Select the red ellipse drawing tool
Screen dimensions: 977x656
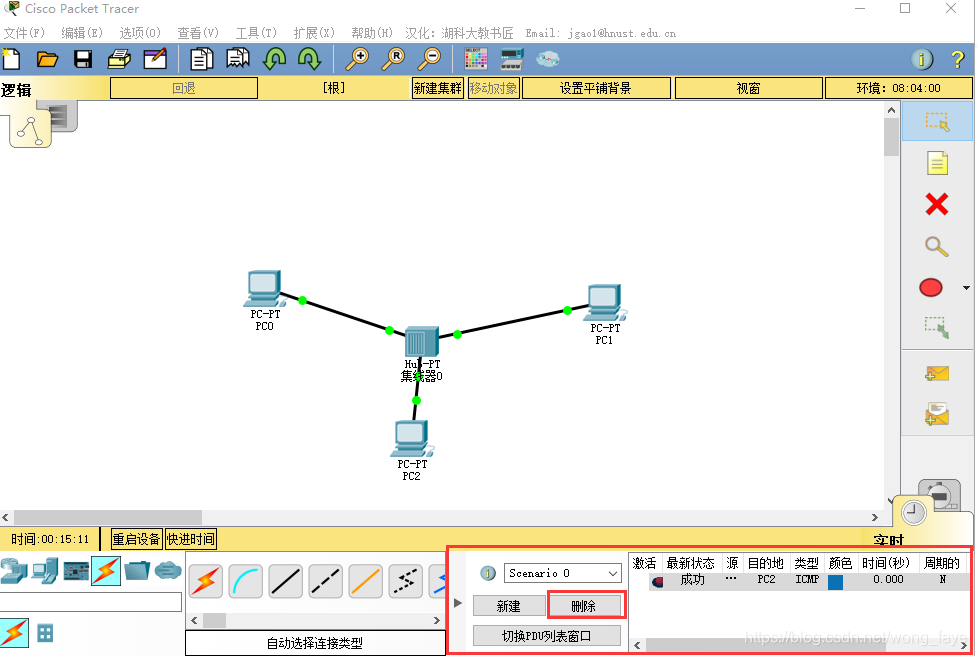click(931, 288)
